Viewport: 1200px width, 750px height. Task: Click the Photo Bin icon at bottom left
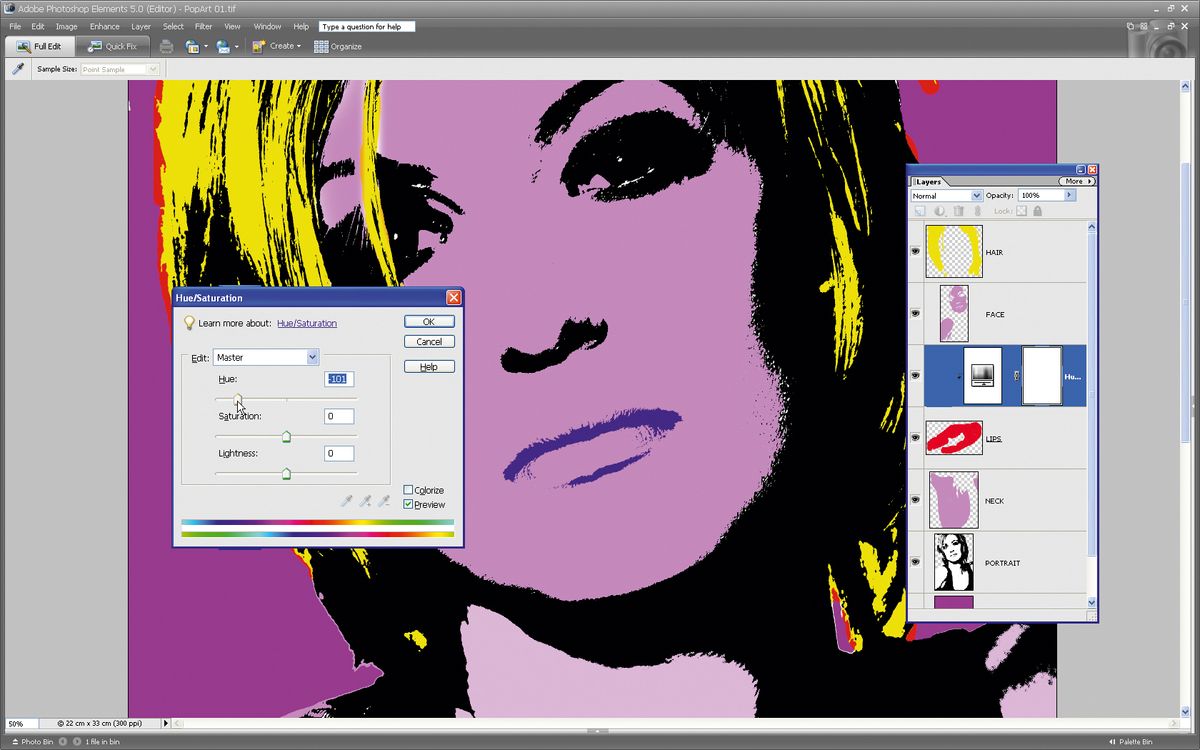(x=28, y=742)
